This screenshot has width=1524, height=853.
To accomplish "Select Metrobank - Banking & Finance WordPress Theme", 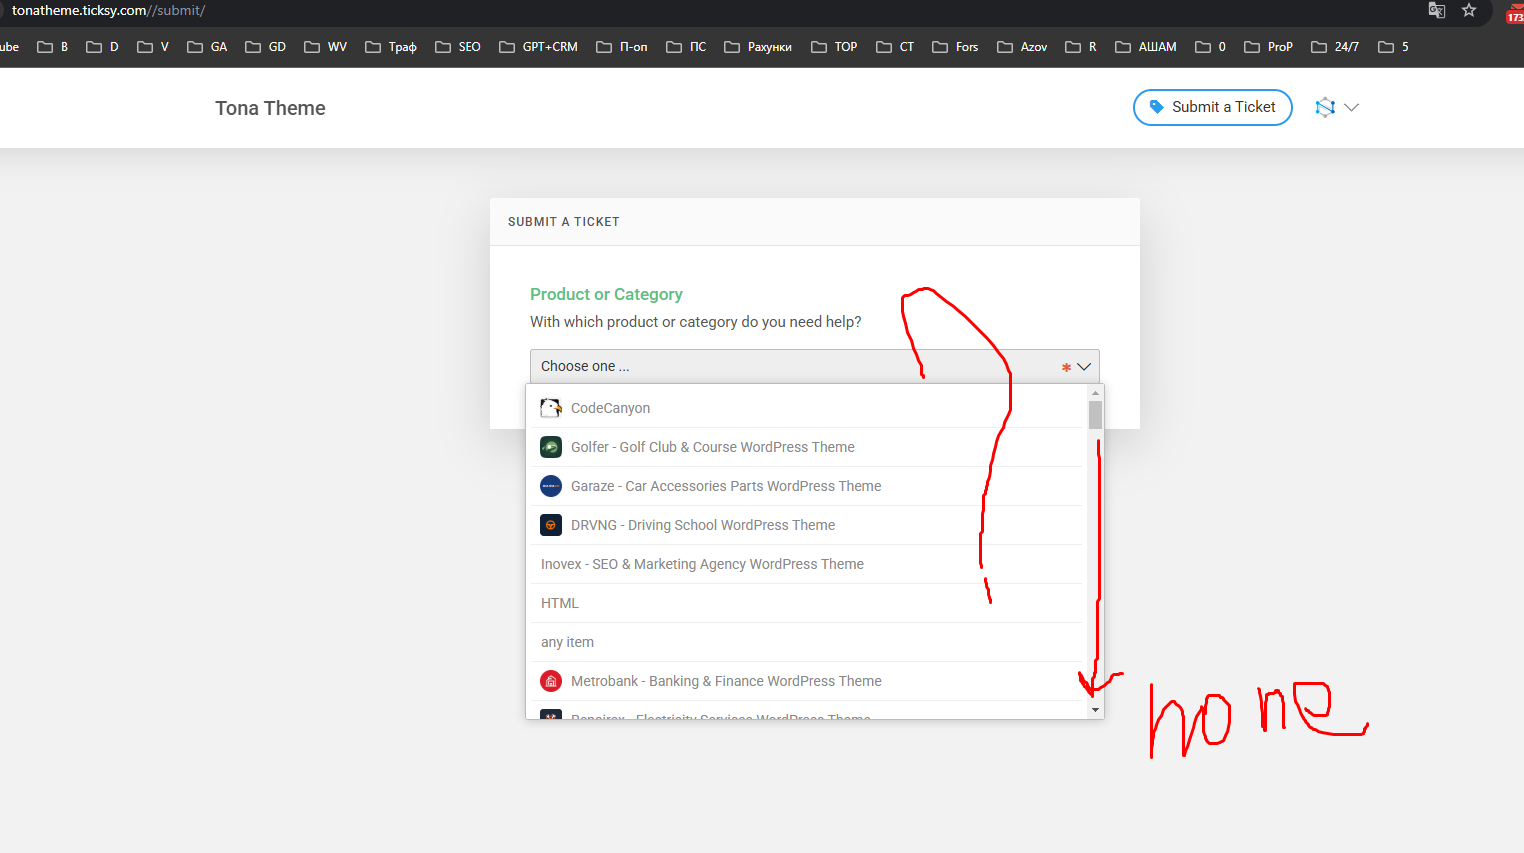I will point(805,681).
